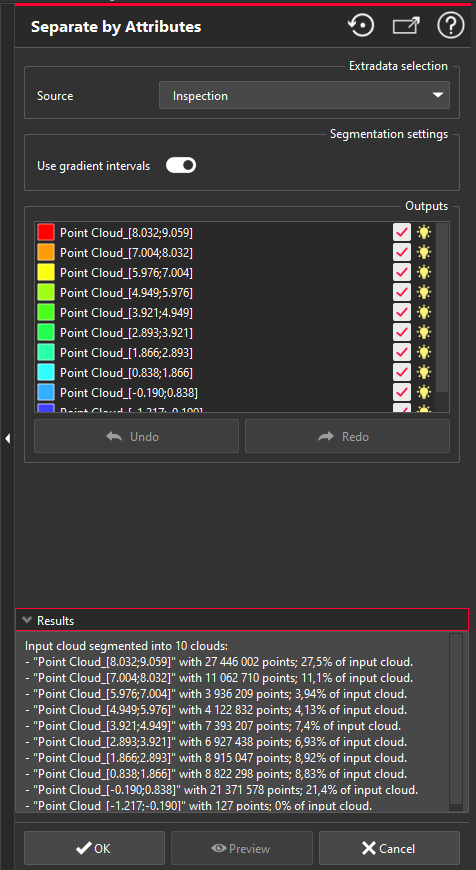Toggle lightbulb for Point Cloud_[8.032;9.059]
The image size is (476, 870).
pyautogui.click(x=424, y=232)
